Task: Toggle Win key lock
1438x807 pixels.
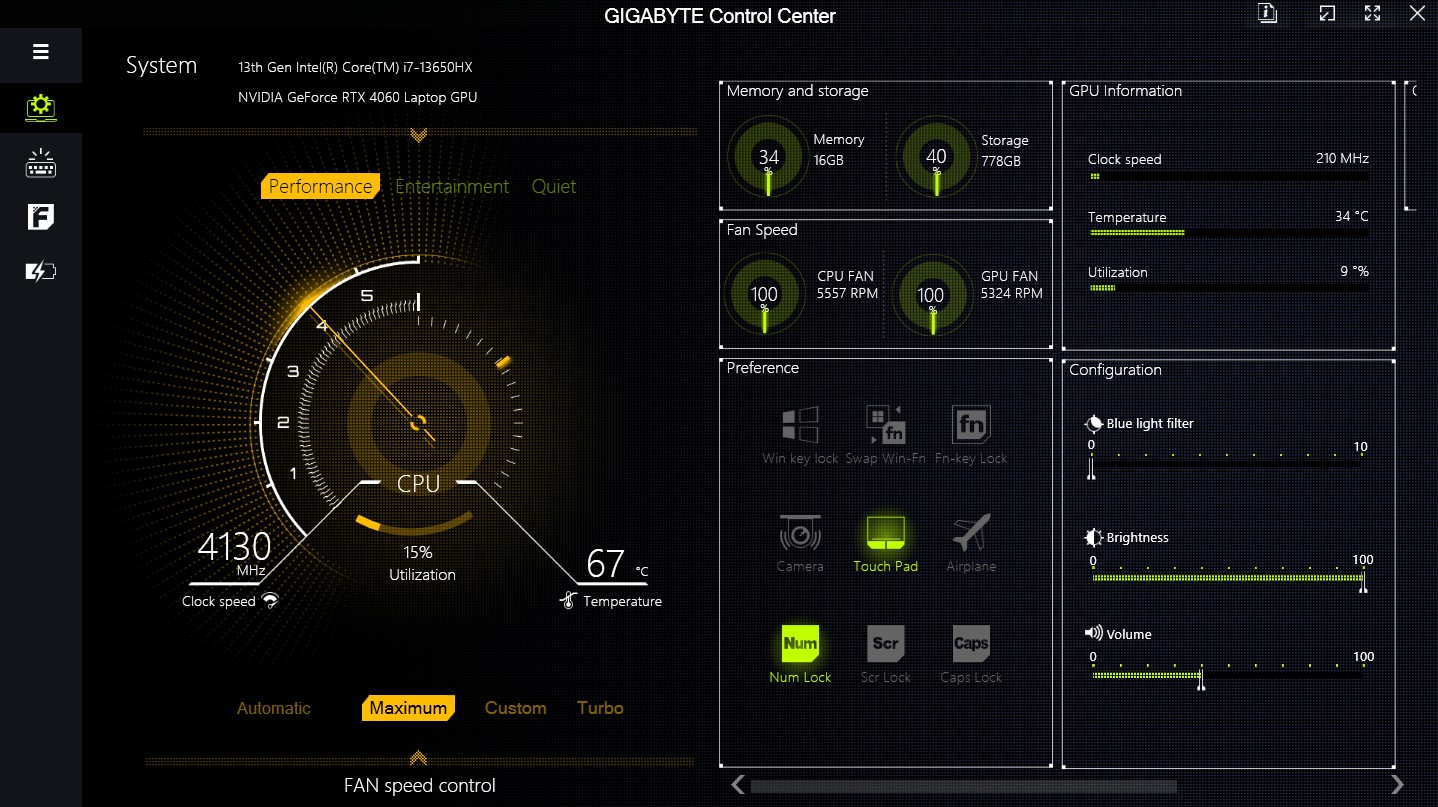Action: 800,434
